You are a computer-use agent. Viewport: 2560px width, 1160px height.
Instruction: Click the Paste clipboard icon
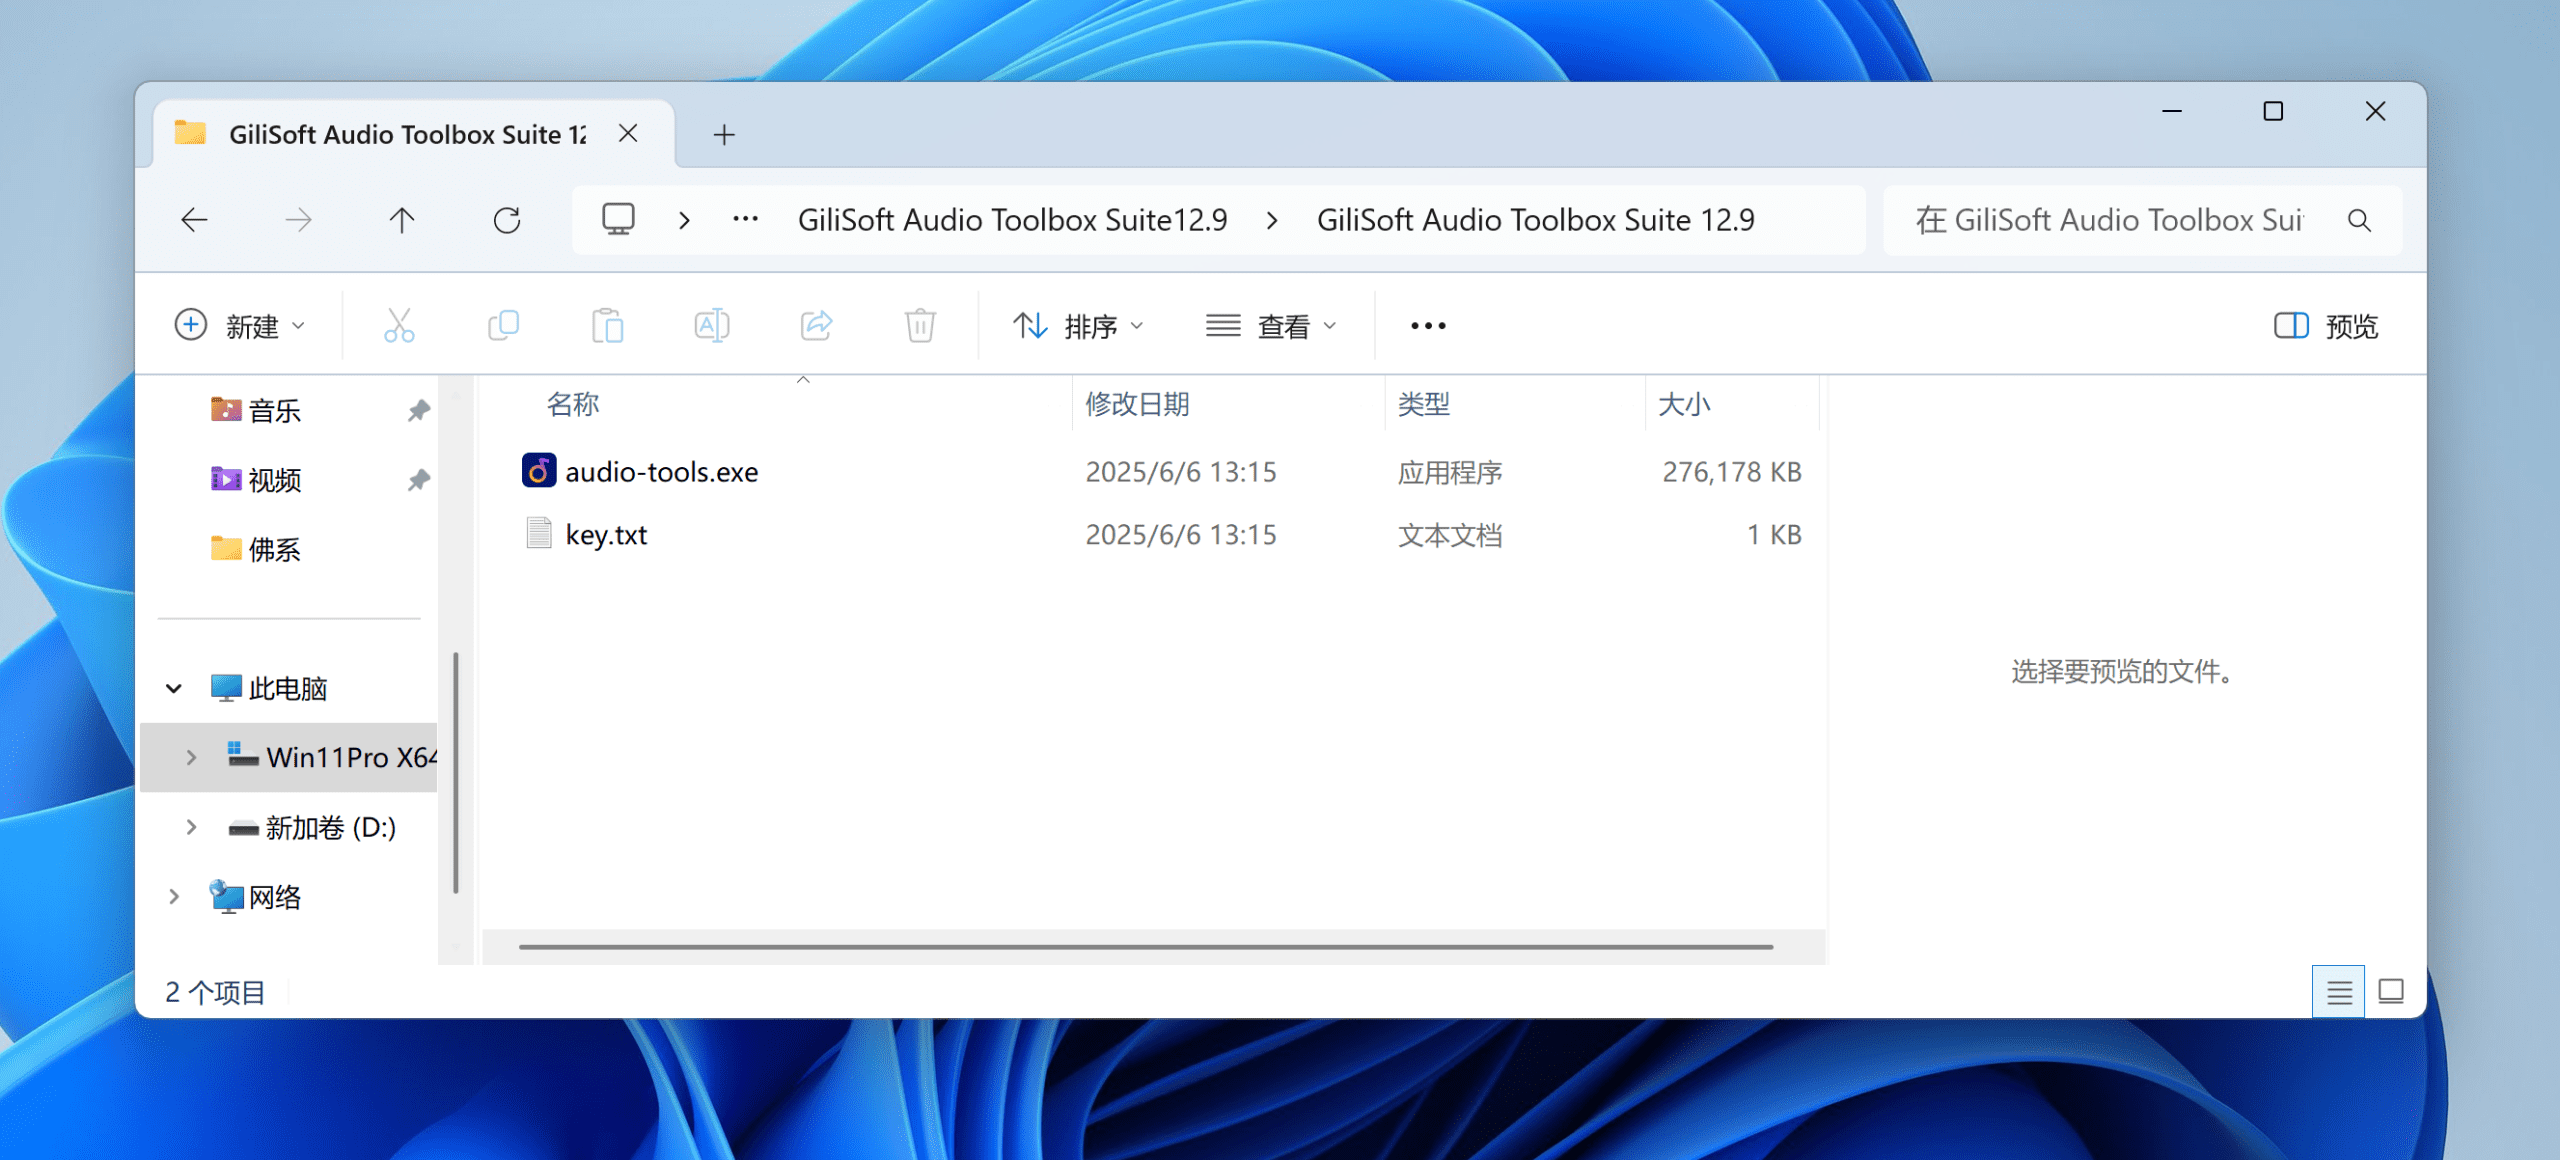[607, 326]
